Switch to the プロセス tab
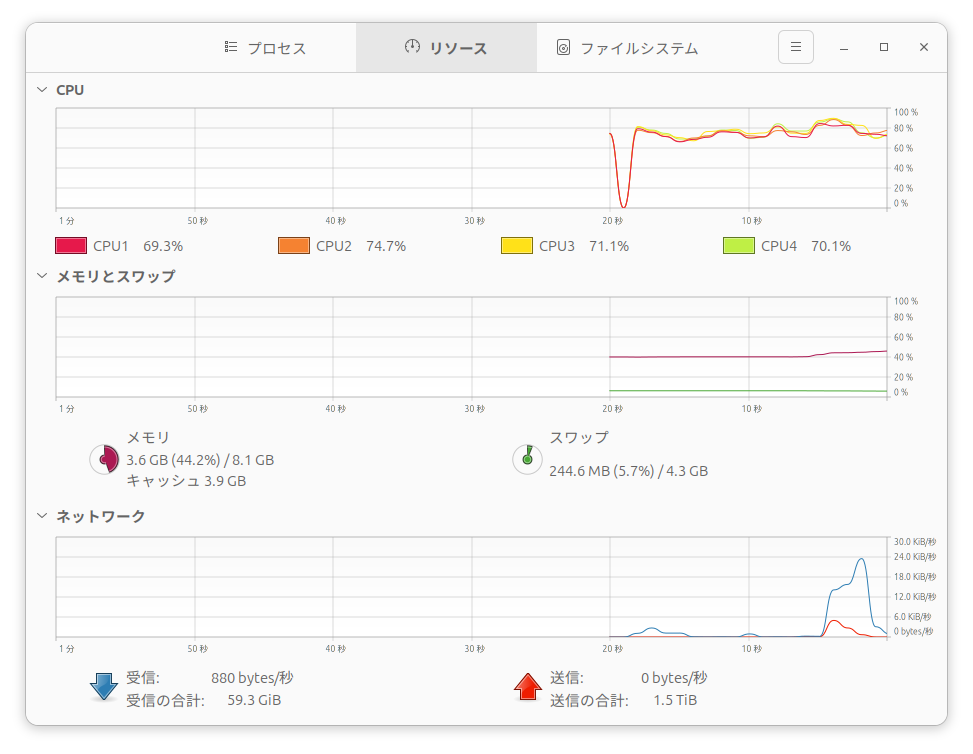The image size is (973, 754). [x=265, y=48]
